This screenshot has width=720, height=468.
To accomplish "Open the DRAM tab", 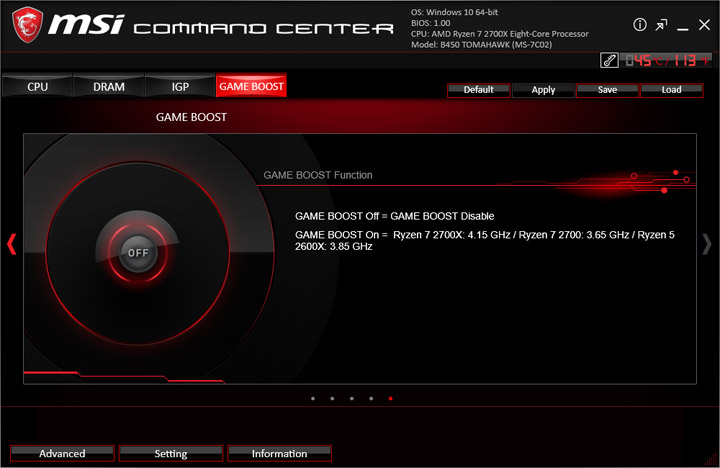I will point(109,86).
